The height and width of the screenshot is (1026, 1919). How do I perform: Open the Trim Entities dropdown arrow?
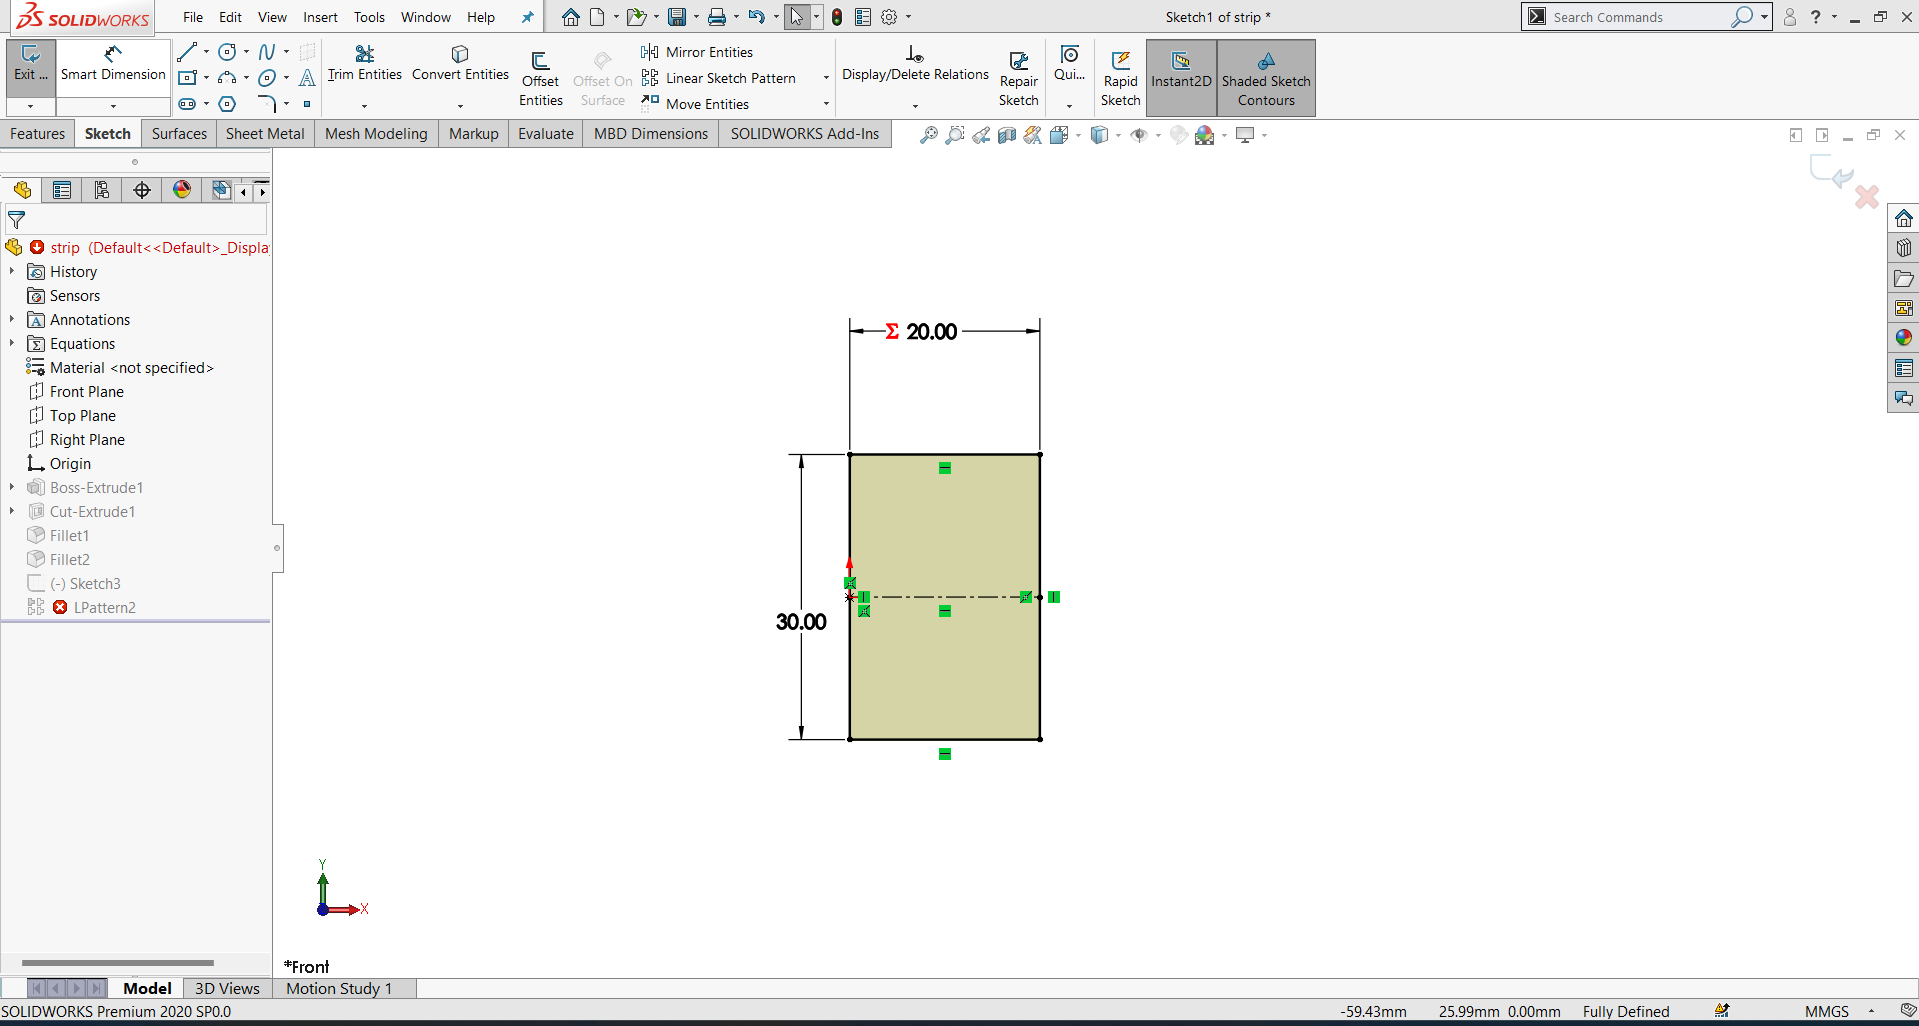pyautogui.click(x=364, y=105)
